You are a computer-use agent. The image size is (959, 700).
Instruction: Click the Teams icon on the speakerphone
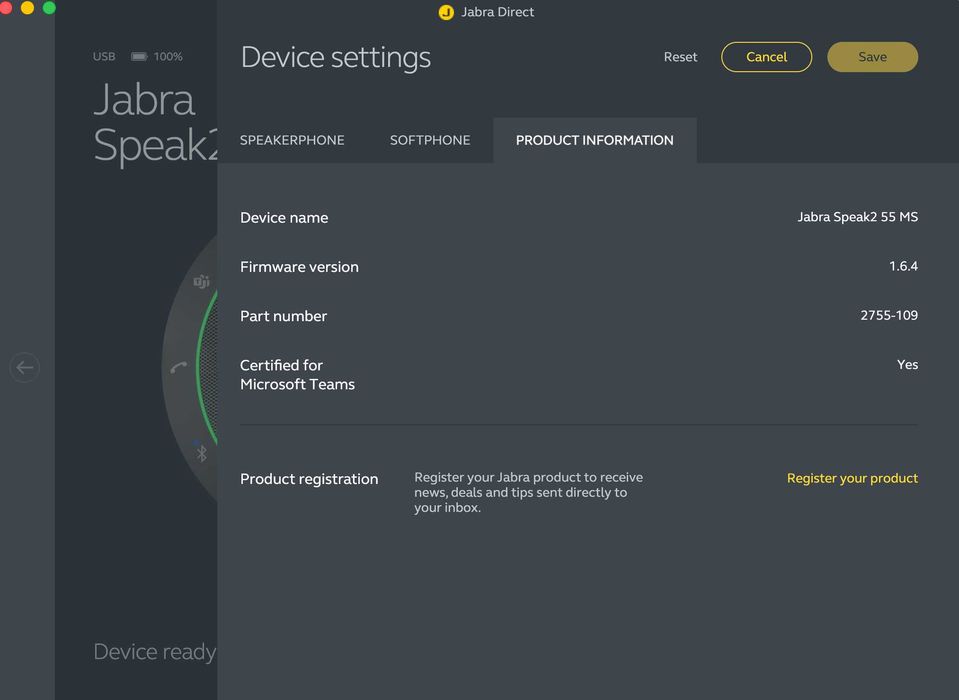click(x=201, y=281)
